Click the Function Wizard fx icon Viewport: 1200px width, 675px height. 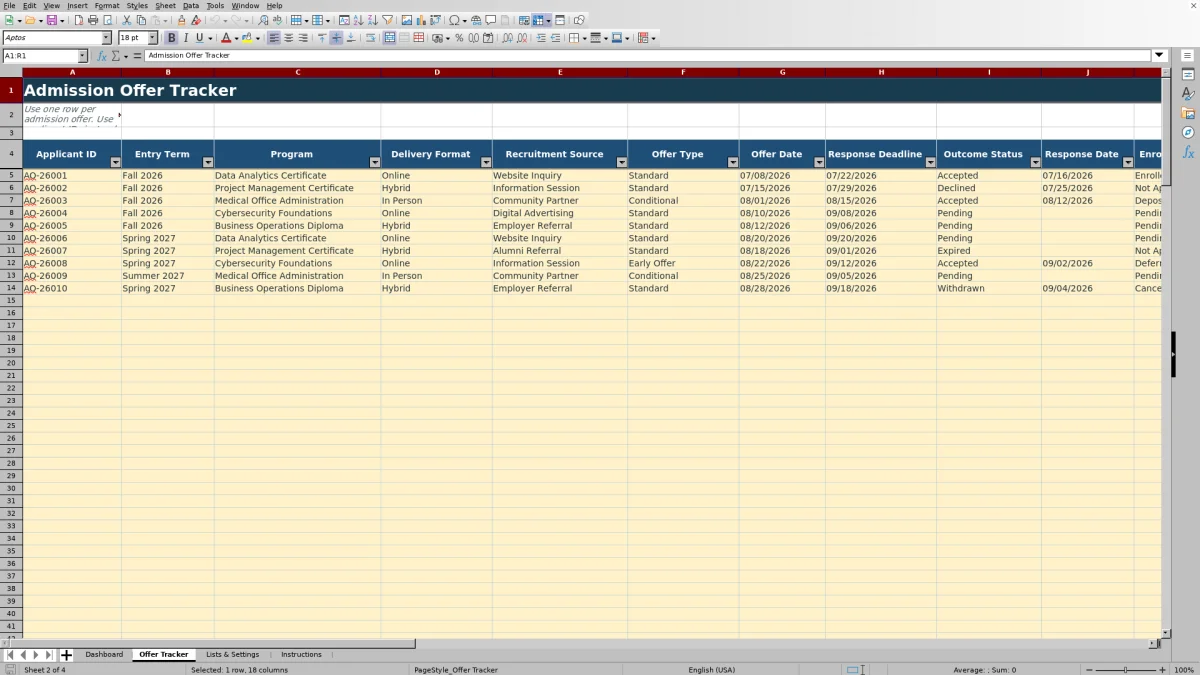click(x=102, y=56)
